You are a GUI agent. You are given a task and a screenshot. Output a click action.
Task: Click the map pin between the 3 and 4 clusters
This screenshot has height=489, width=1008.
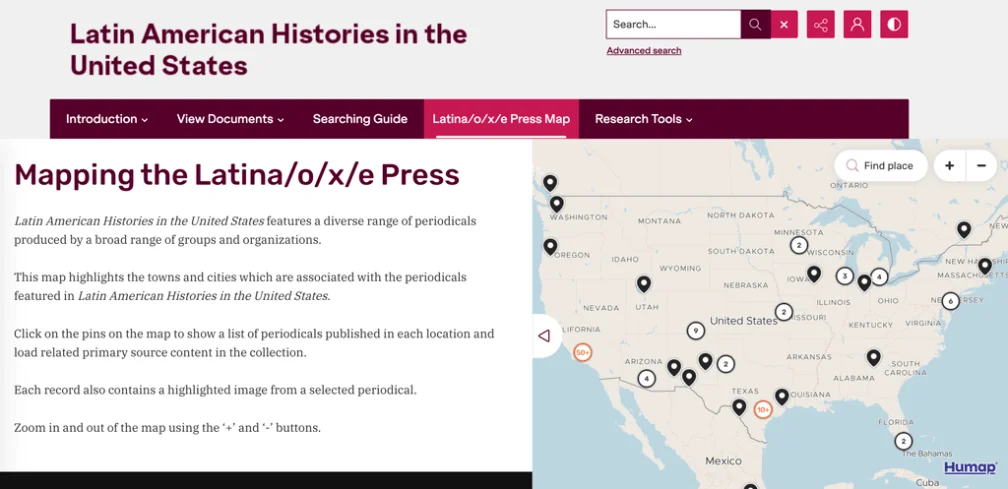pyautogui.click(x=864, y=282)
